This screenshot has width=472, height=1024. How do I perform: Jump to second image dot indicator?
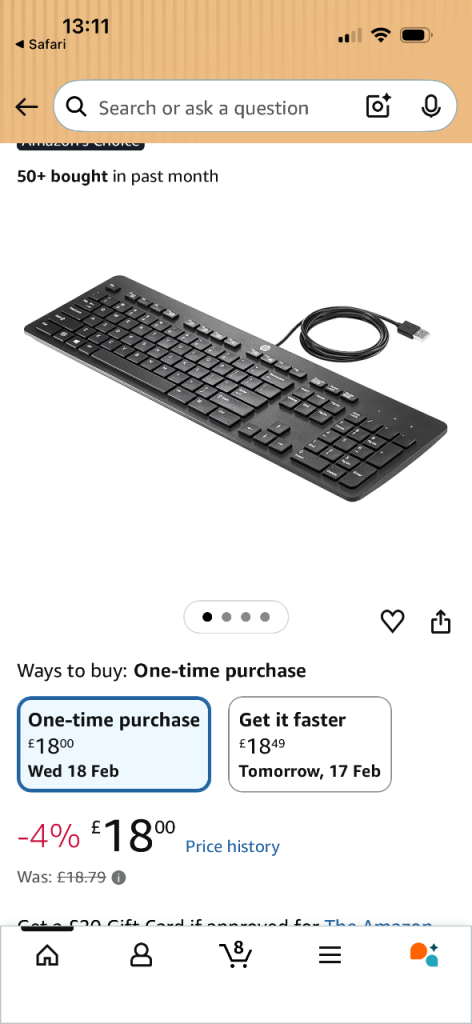tap(227, 616)
